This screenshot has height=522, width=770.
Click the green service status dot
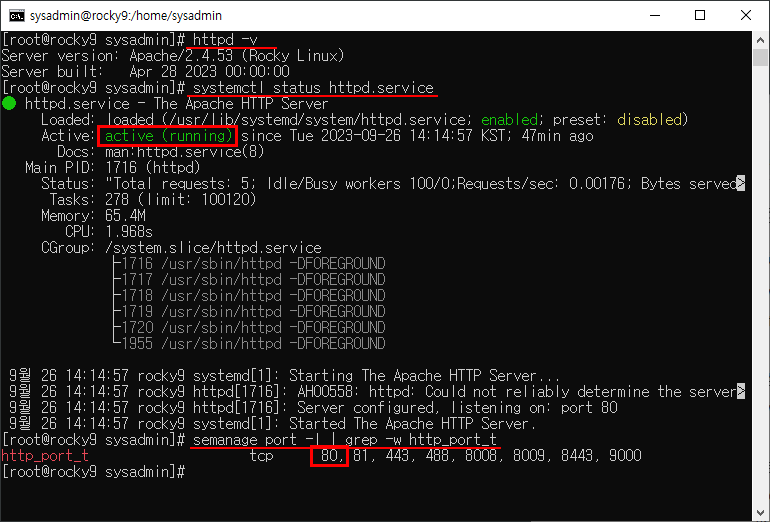tap(9, 104)
